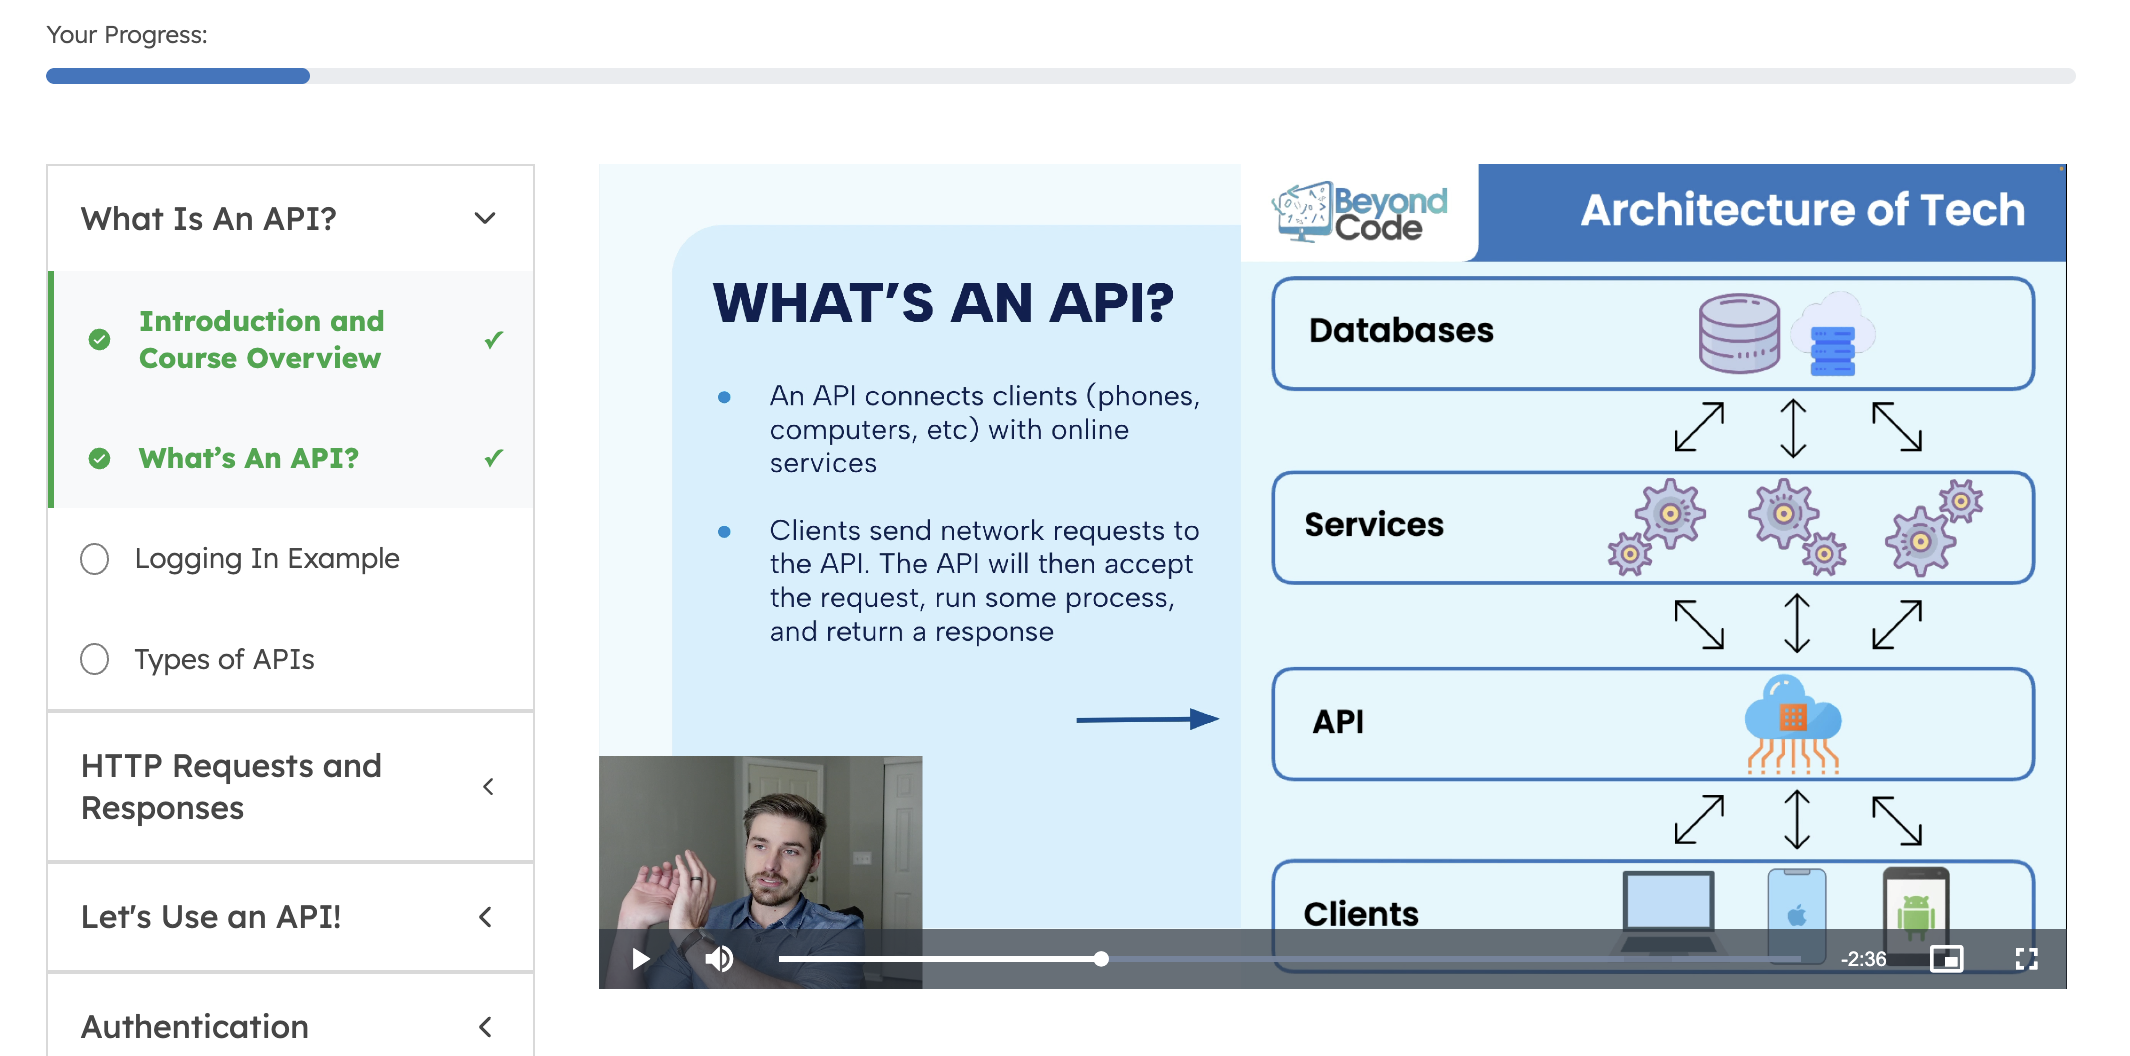Select the Types of APIs lesson
Image resolution: width=2130 pixels, height=1056 pixels.
pyautogui.click(x=224, y=659)
